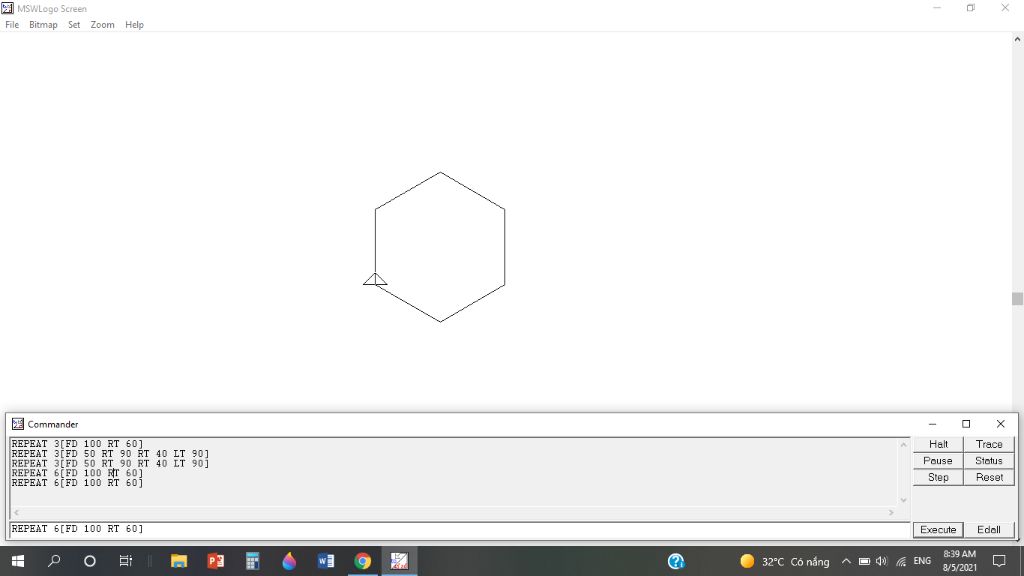
Task: Open Calculator from taskbar
Action: pos(252,561)
